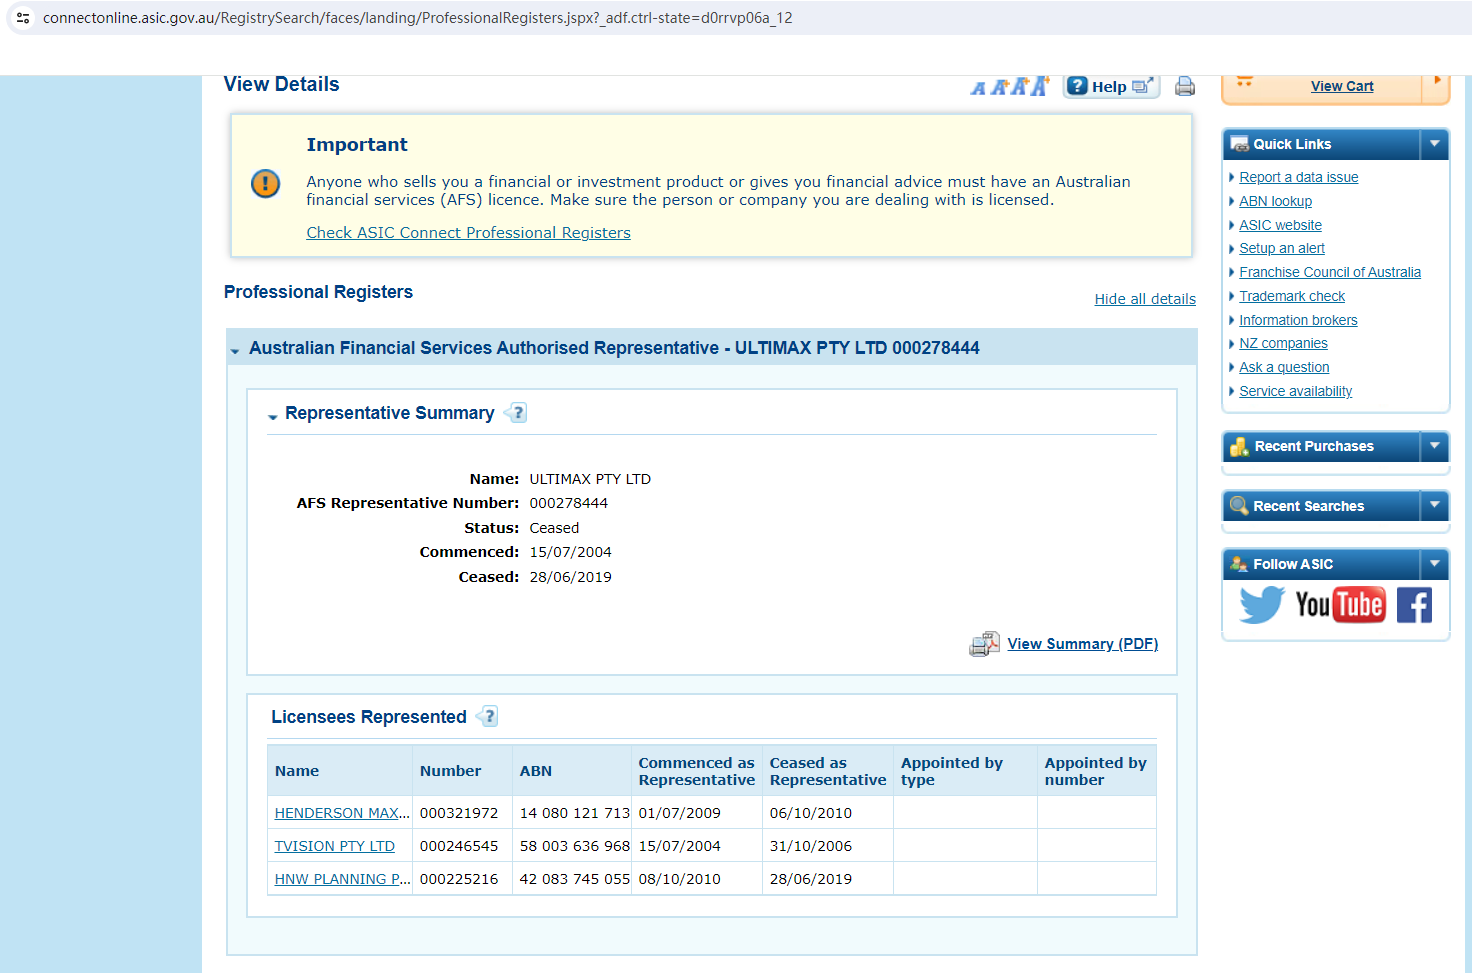Collapse the Authorised Representative ULTIMAX section
This screenshot has height=973, width=1472.
point(235,350)
